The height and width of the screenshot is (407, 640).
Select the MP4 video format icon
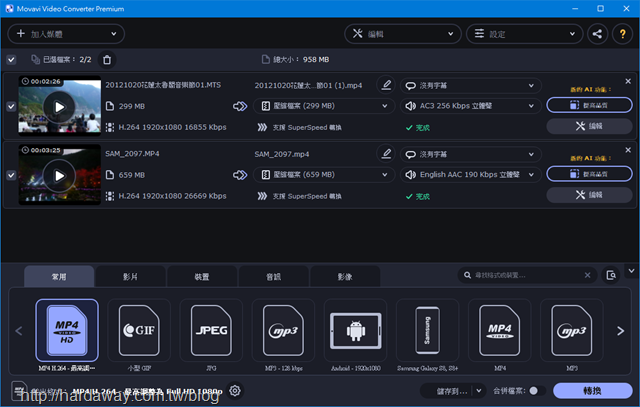click(500, 330)
